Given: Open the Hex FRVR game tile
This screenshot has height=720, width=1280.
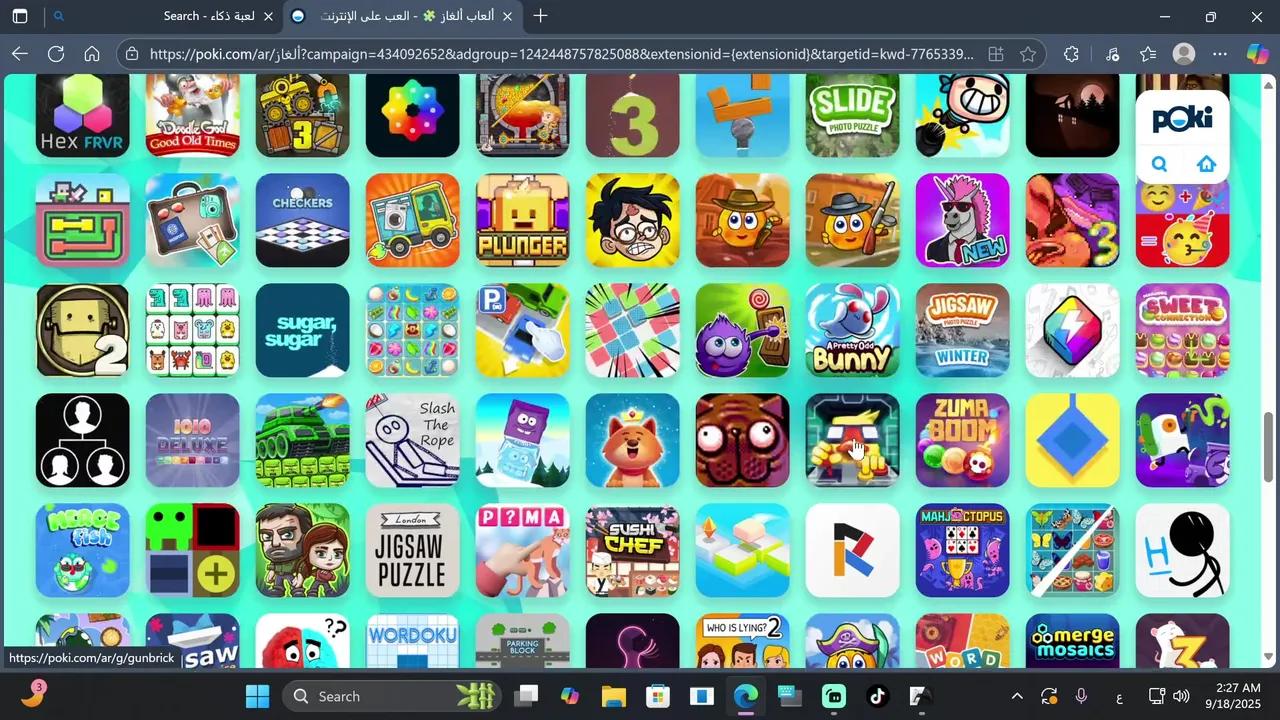Looking at the screenshot, I should pos(82,115).
